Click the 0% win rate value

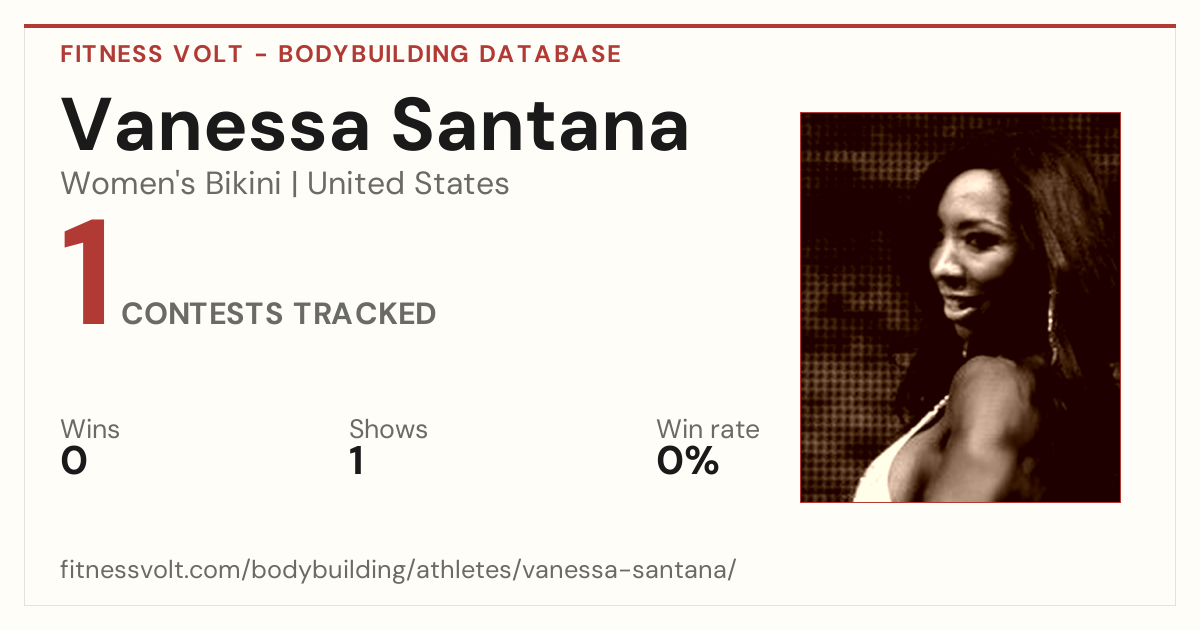[x=688, y=461]
